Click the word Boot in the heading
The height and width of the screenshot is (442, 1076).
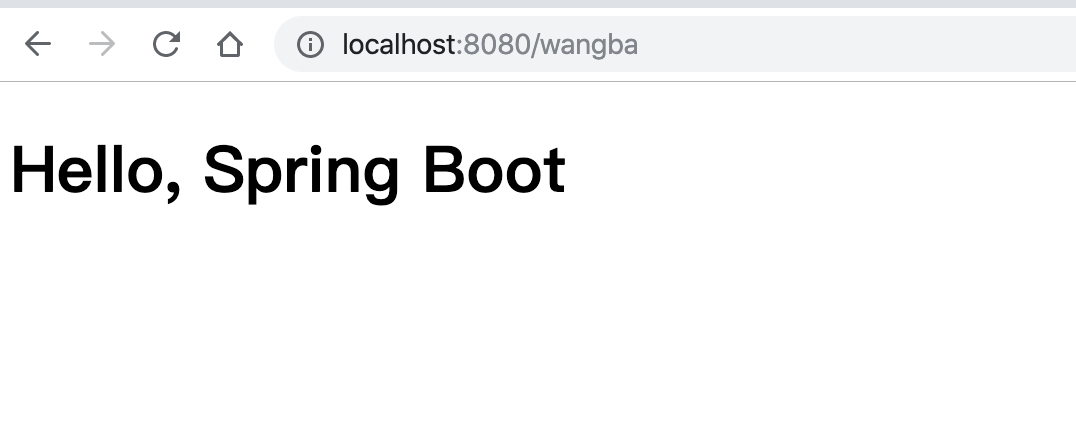pos(495,170)
